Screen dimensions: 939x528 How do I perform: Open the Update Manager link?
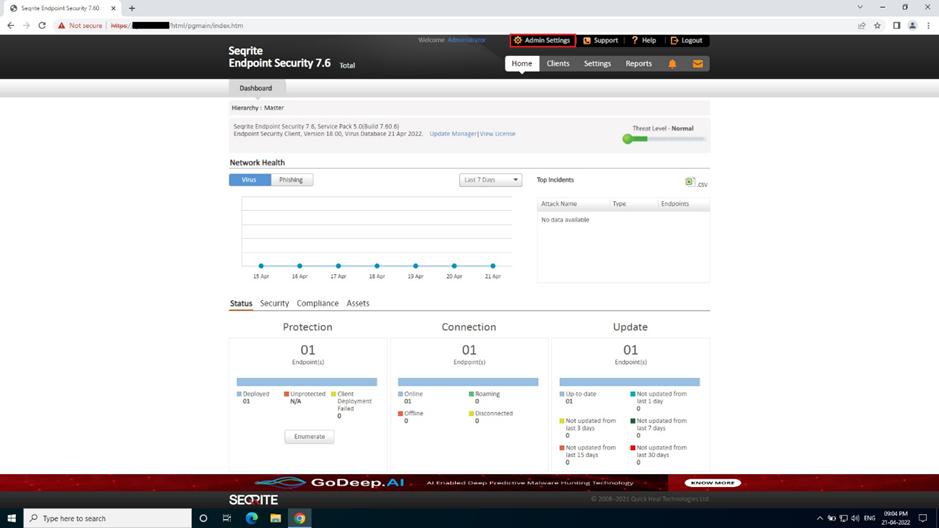tap(452, 134)
